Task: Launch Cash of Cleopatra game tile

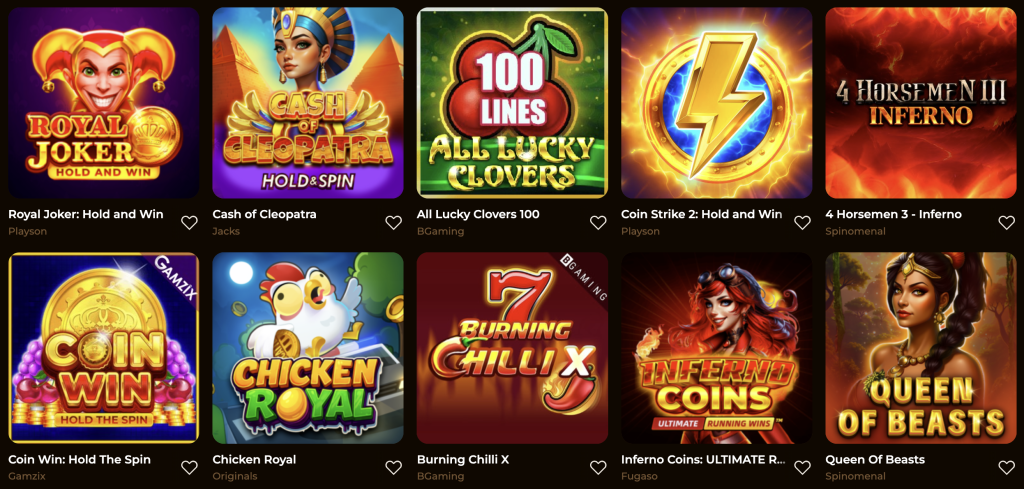Action: pyautogui.click(x=308, y=103)
